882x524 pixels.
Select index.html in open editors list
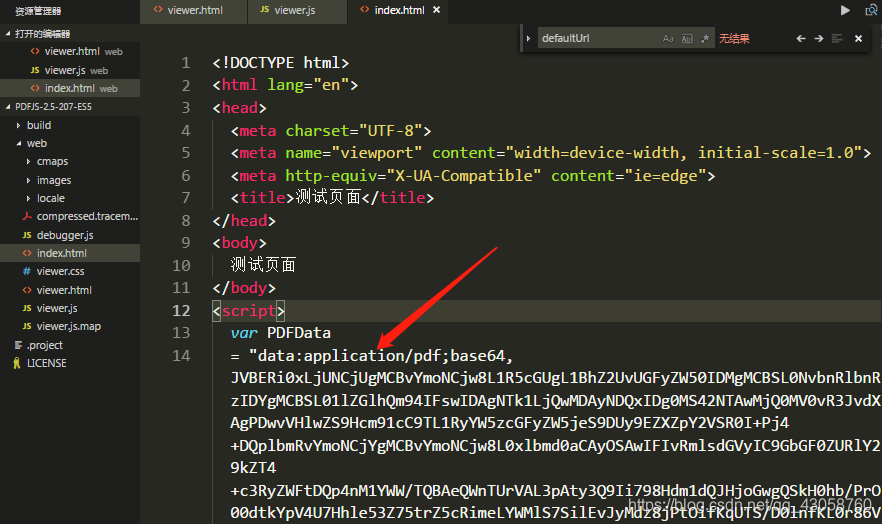[70, 88]
